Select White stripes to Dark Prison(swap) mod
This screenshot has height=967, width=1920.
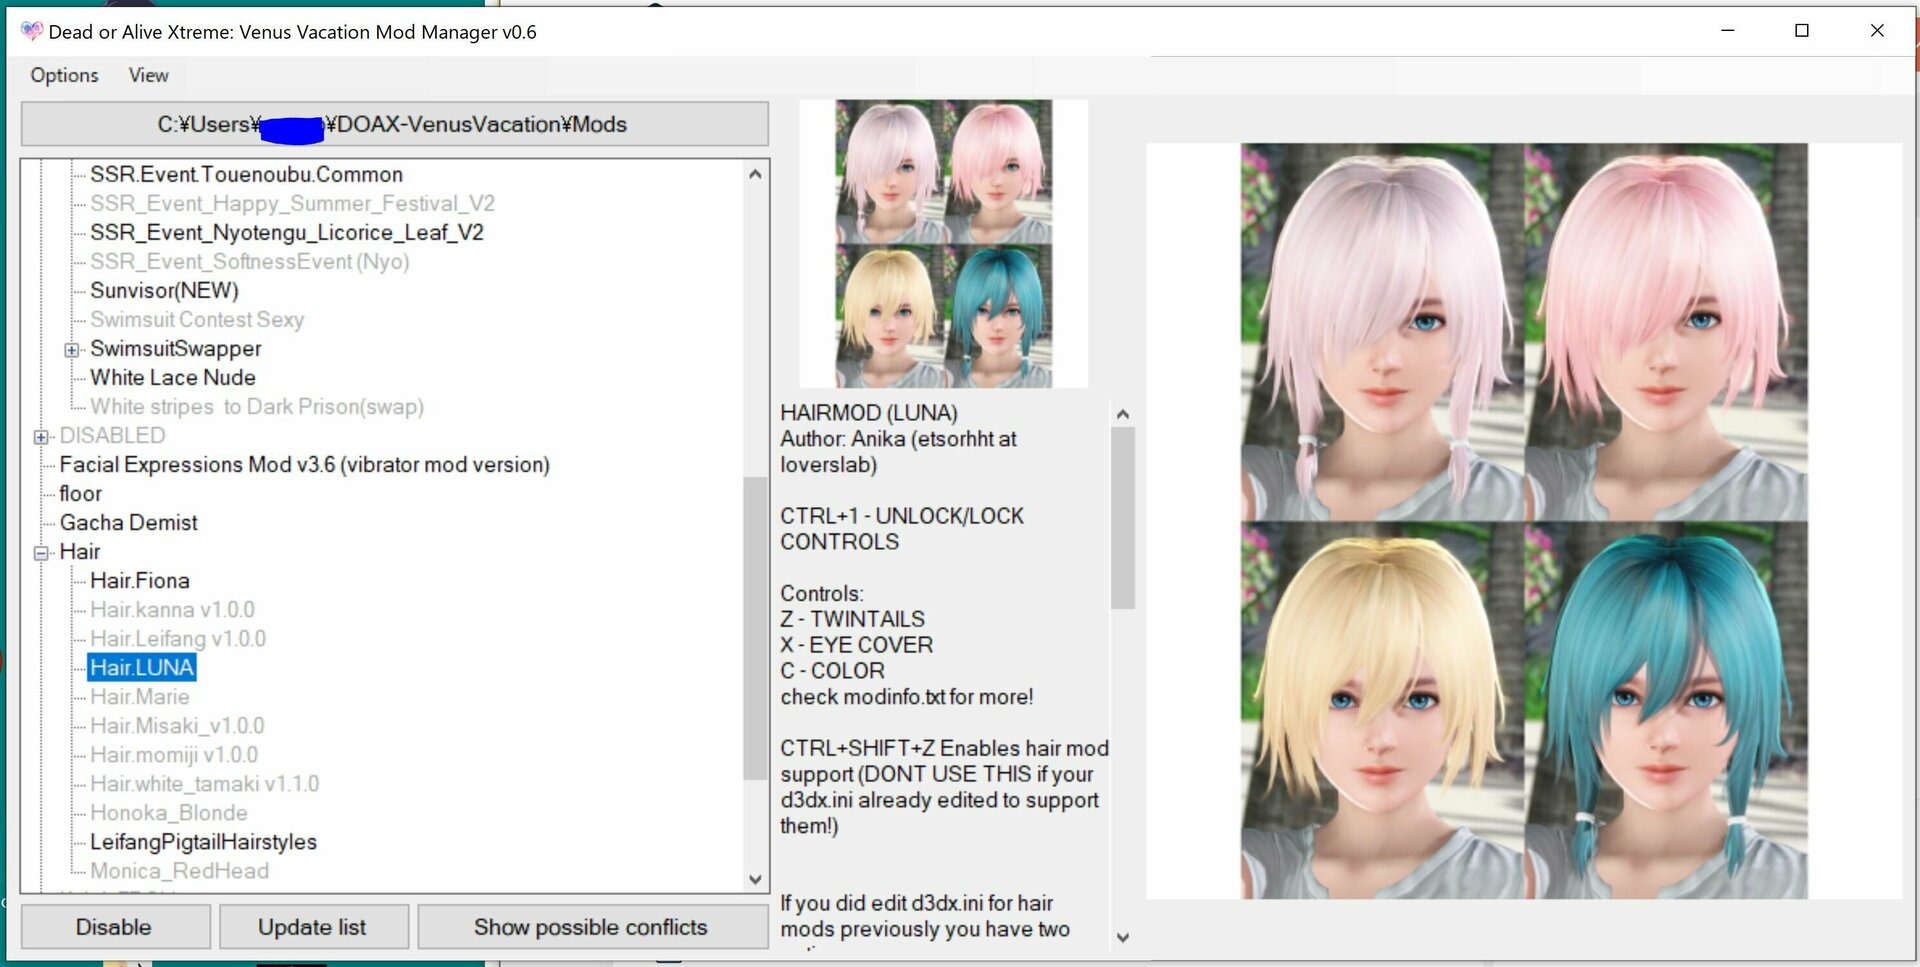pyautogui.click(x=257, y=406)
